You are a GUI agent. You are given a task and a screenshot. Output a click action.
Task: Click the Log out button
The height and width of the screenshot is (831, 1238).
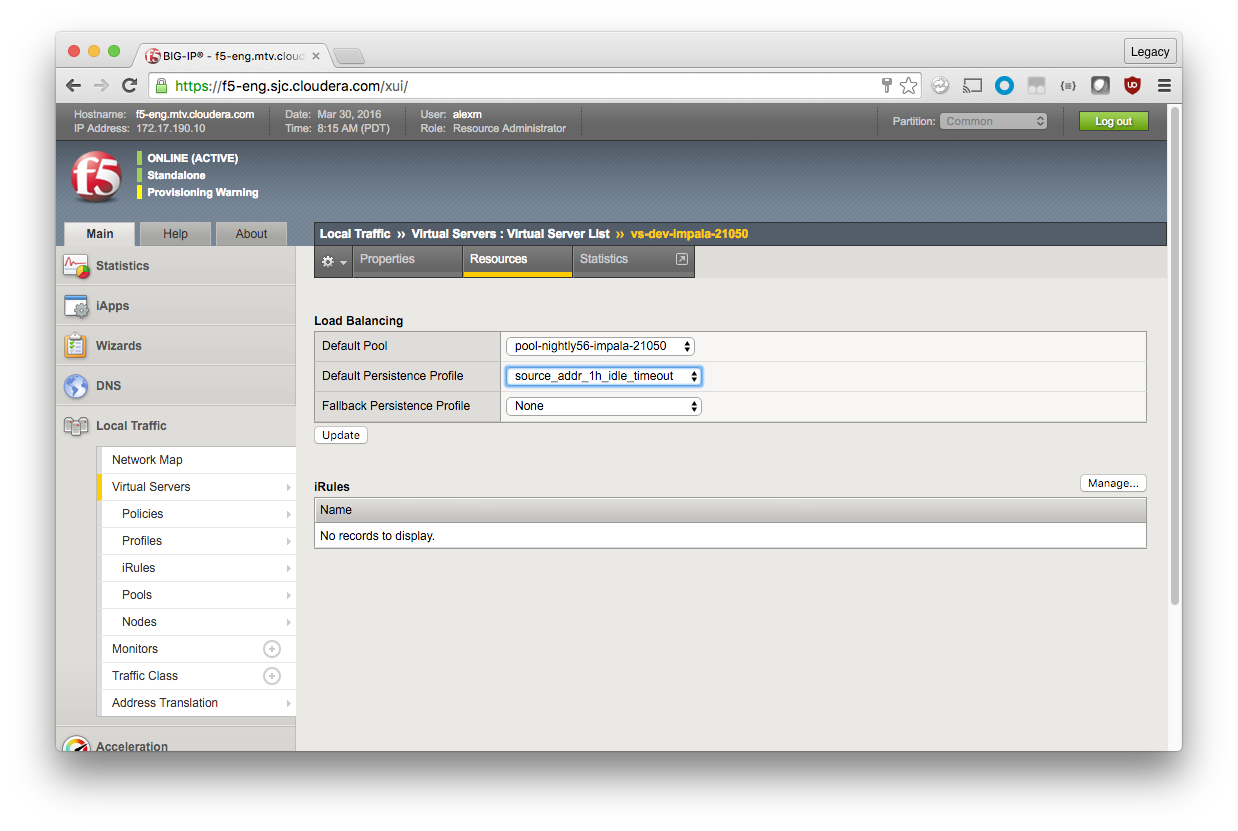[1113, 121]
